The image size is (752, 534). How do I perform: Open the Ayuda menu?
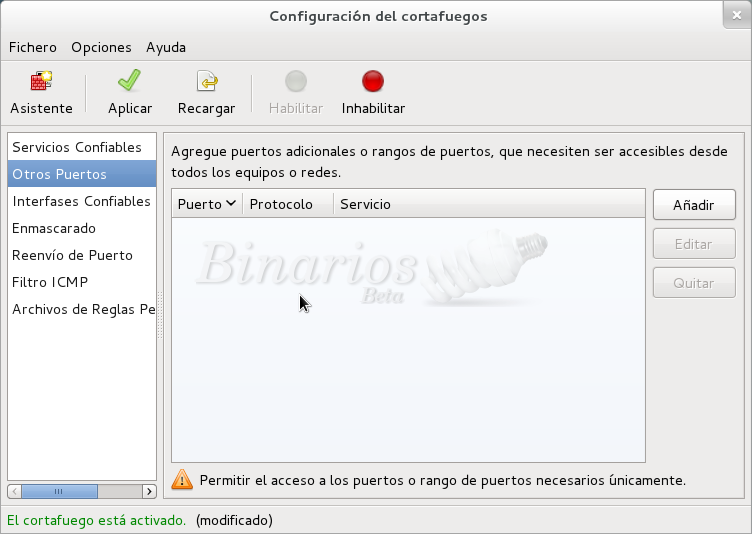166,47
